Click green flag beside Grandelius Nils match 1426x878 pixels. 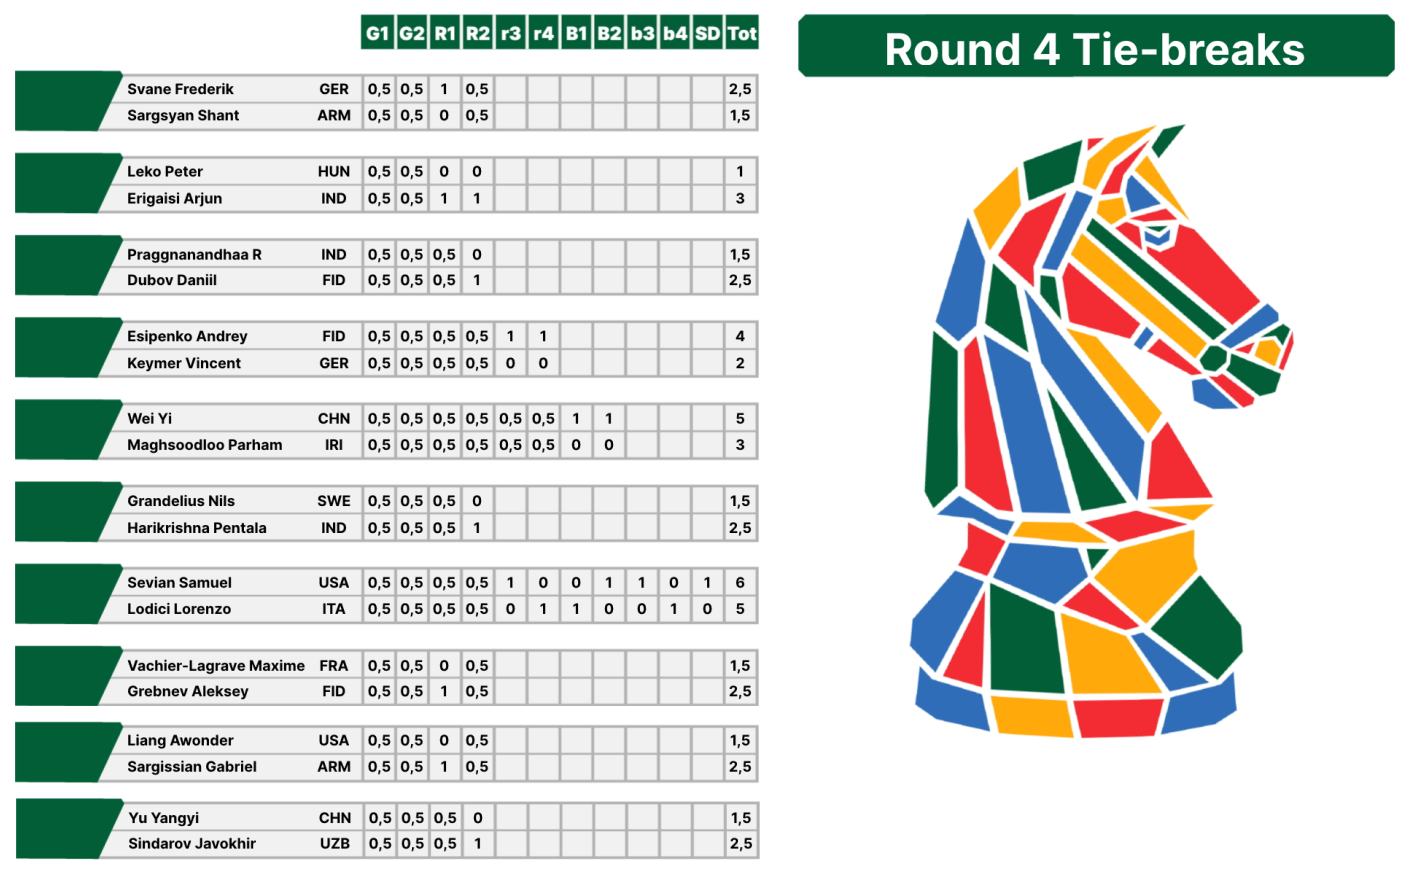[62, 513]
